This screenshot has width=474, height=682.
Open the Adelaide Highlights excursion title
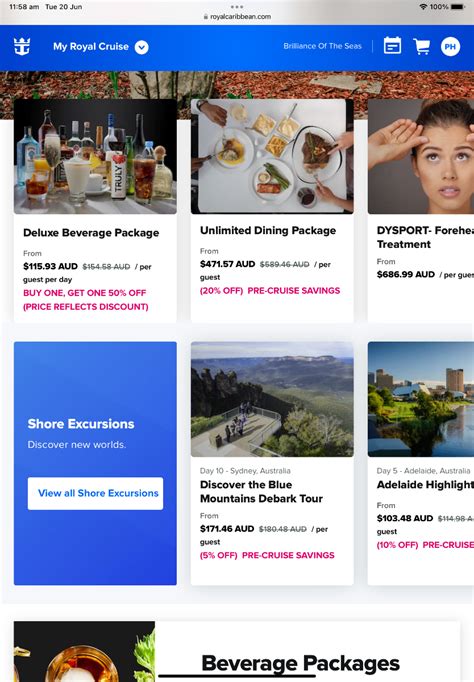[425, 485]
